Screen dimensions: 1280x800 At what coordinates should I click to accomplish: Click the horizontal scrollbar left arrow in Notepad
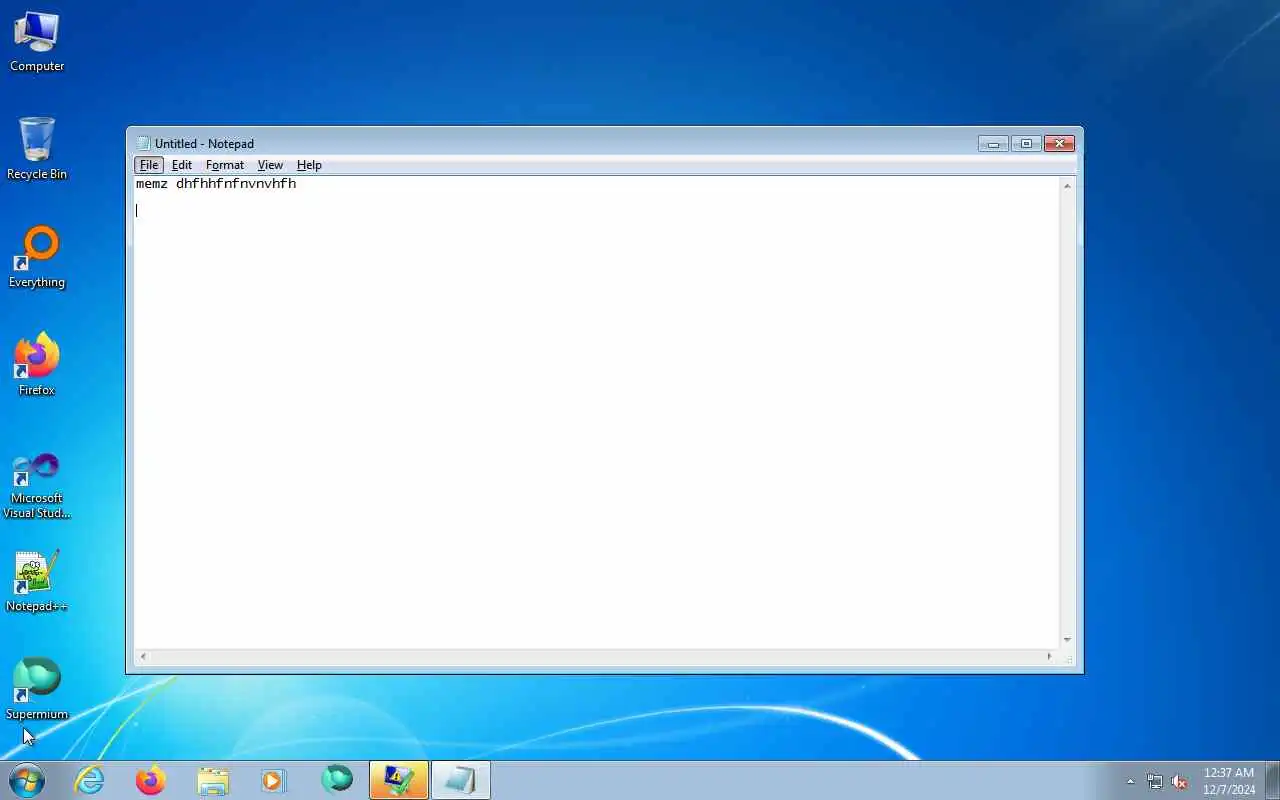pos(143,656)
